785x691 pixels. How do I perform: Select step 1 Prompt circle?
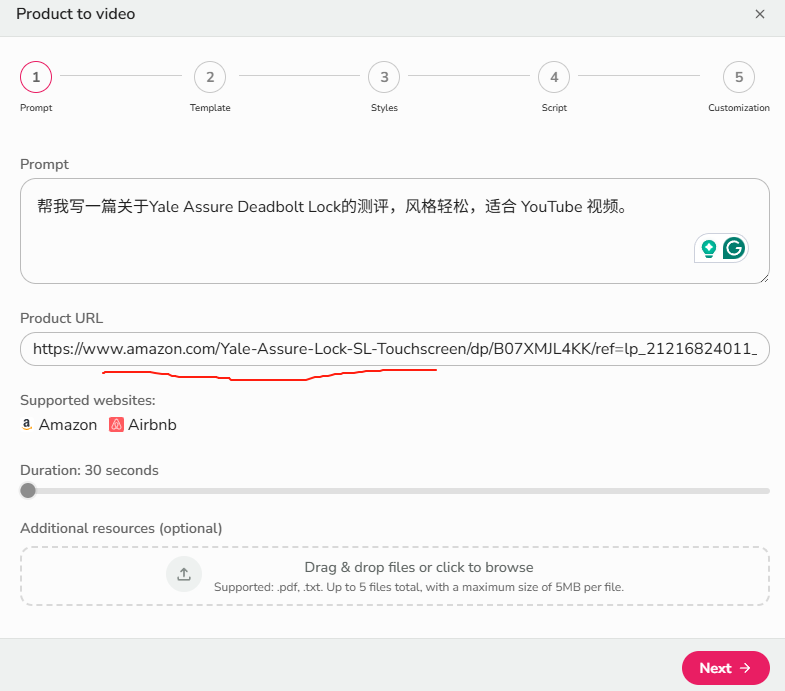pyautogui.click(x=36, y=77)
